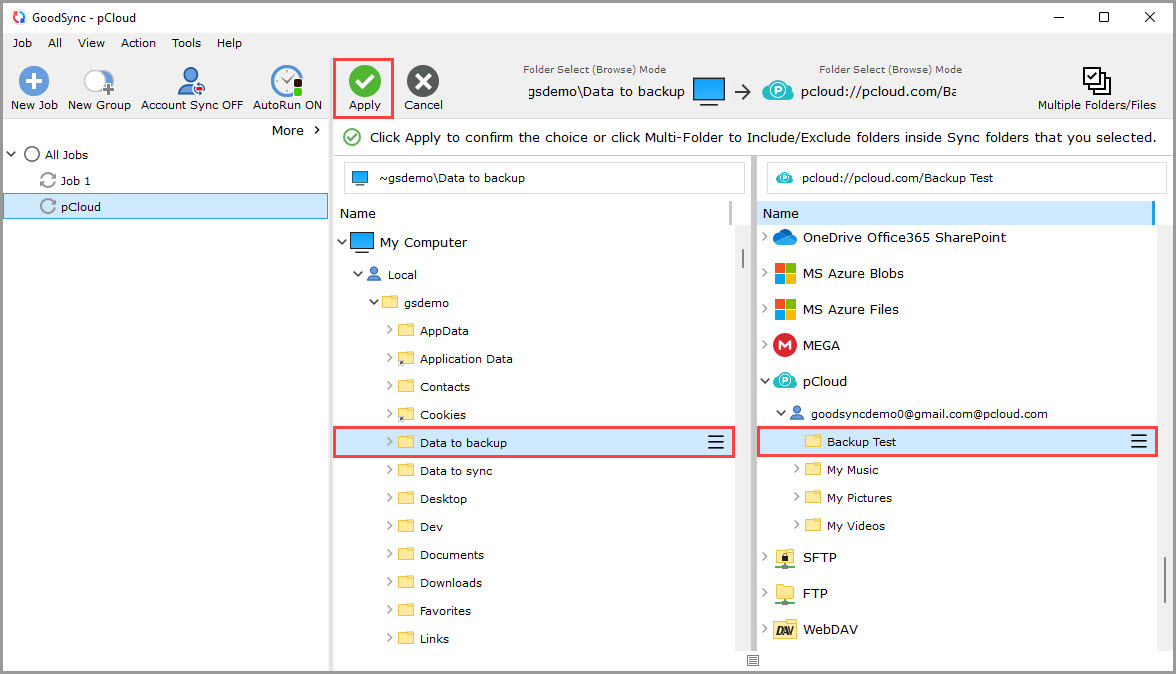
Task: Open the View menu
Action: 91,43
